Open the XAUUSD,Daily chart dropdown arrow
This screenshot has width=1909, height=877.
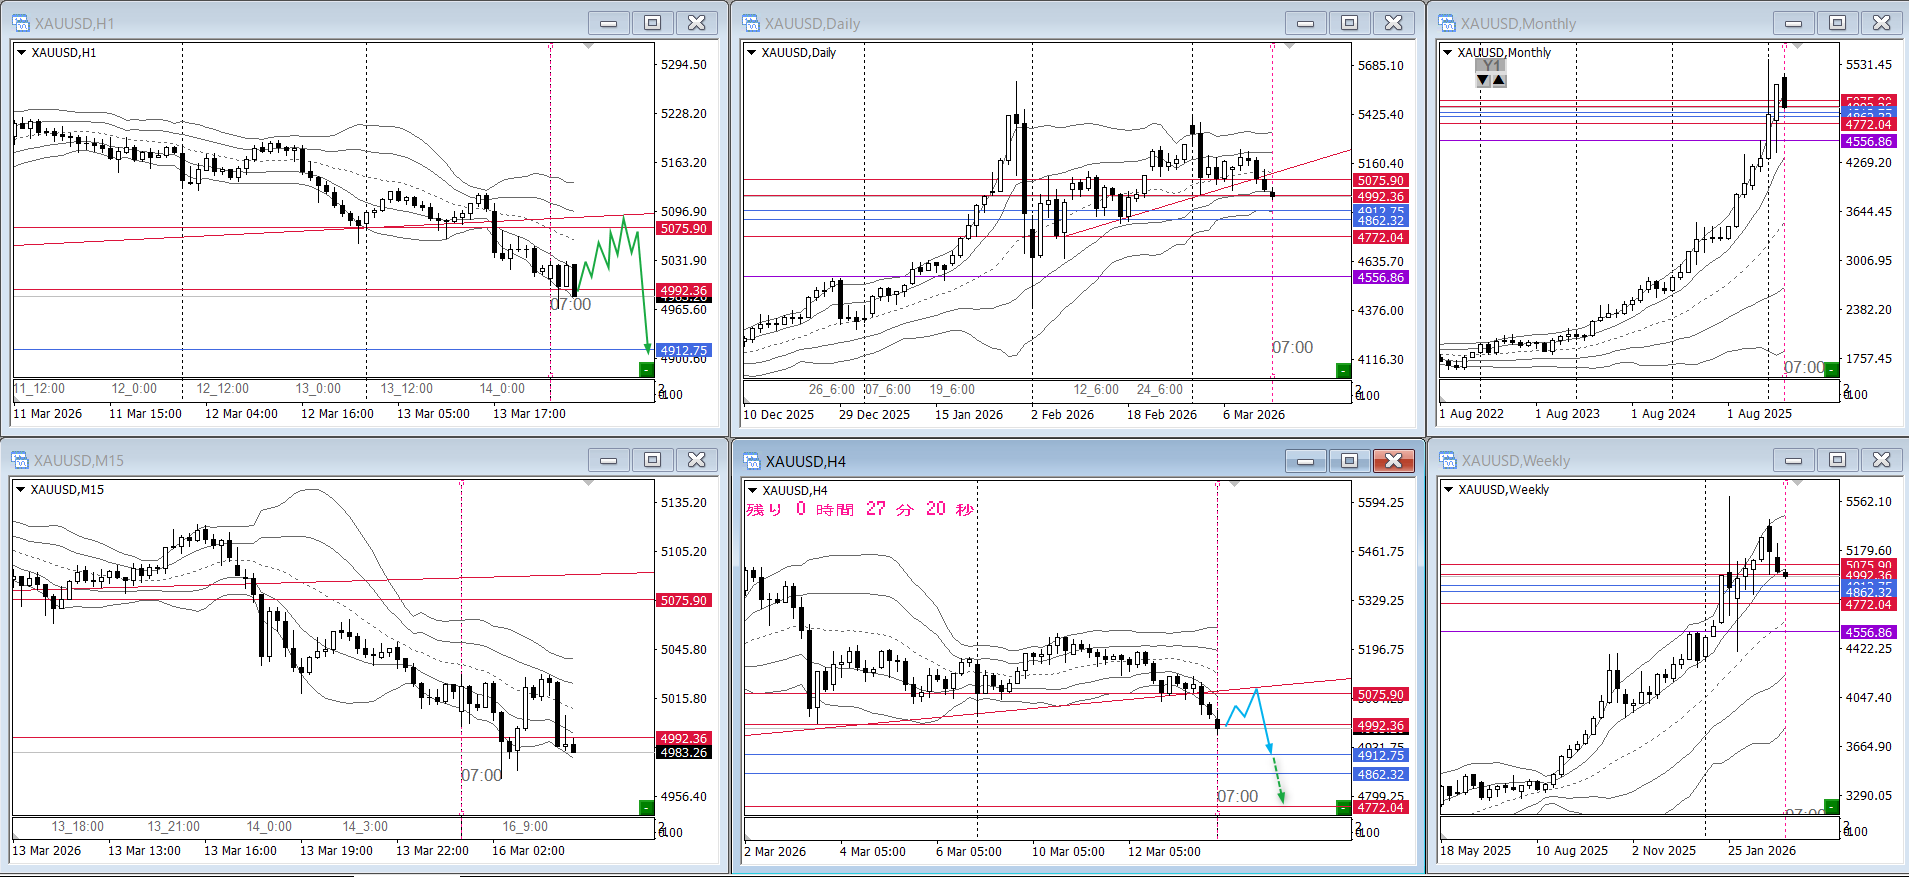tap(752, 52)
